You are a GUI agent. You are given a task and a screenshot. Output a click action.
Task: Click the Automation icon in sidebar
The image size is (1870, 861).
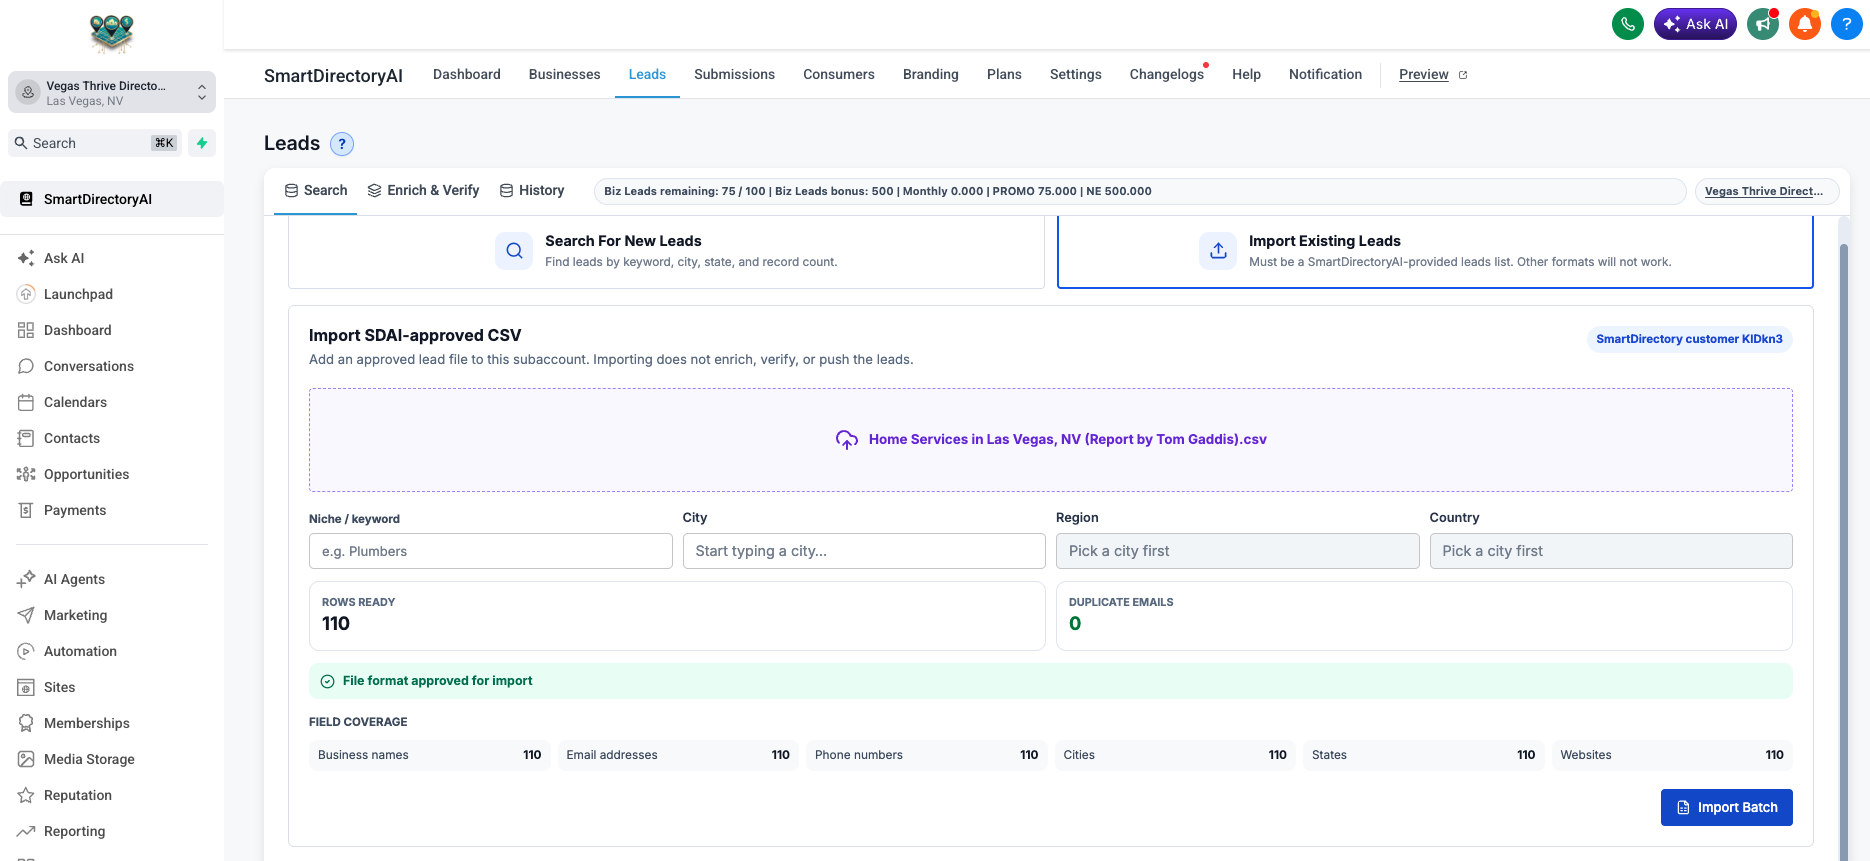point(26,651)
